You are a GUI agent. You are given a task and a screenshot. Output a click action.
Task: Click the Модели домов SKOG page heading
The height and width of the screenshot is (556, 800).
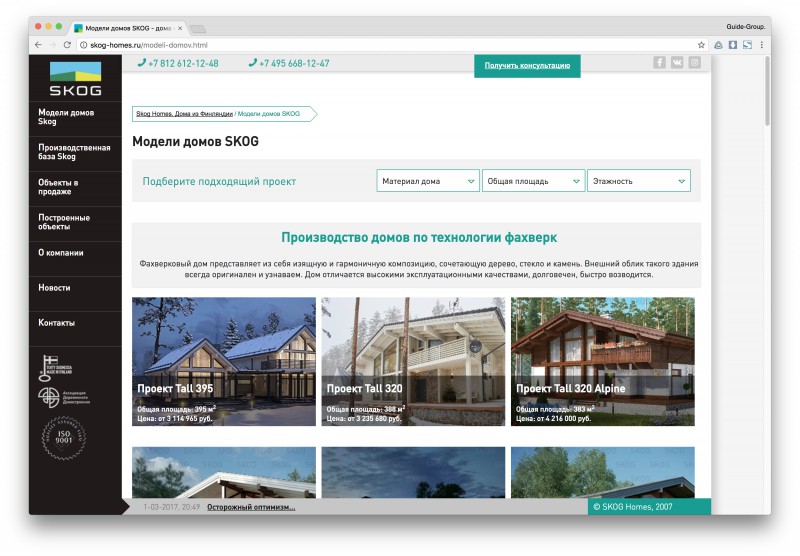tap(195, 141)
